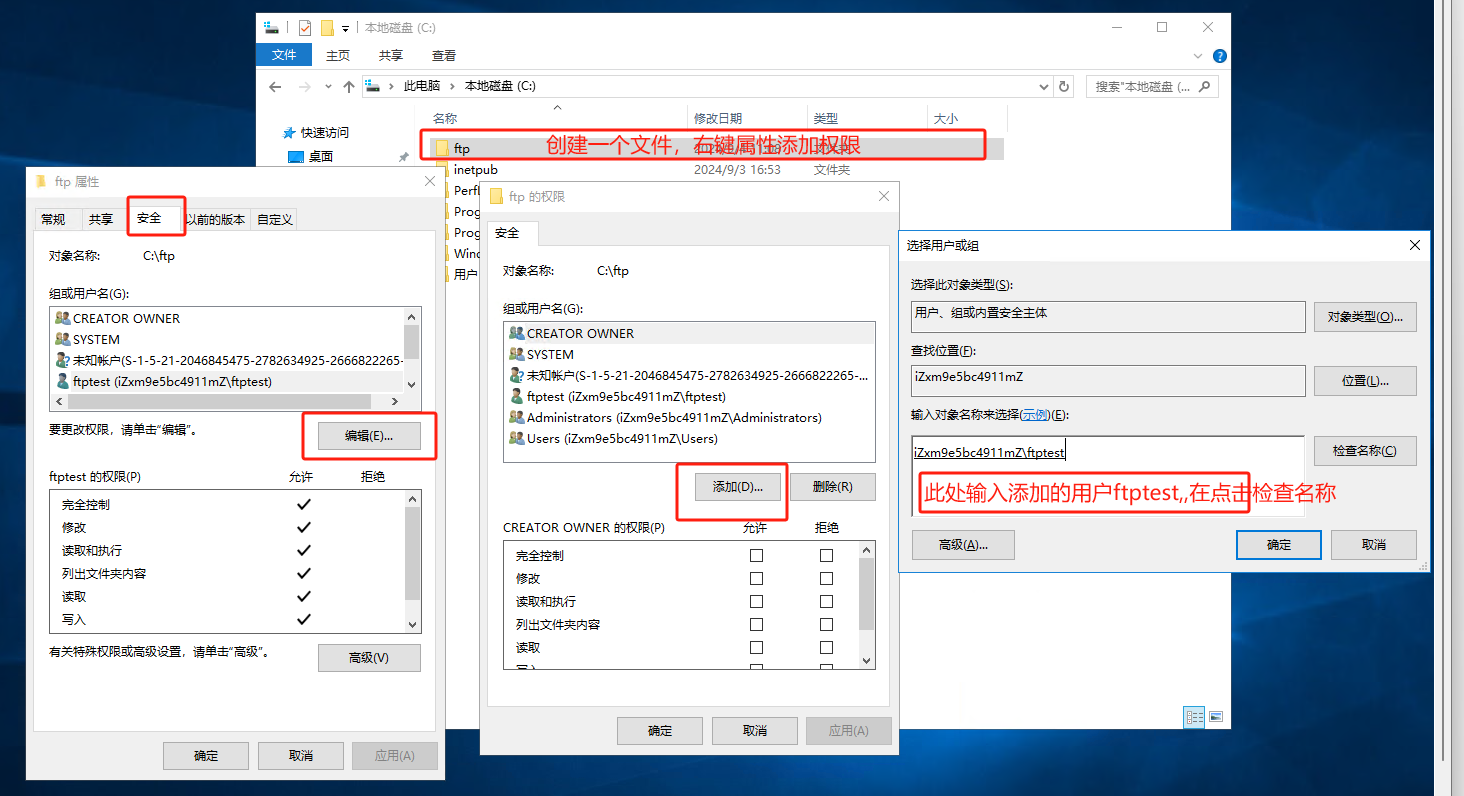Open the 示例 link in 选择用户或组

(1033, 415)
